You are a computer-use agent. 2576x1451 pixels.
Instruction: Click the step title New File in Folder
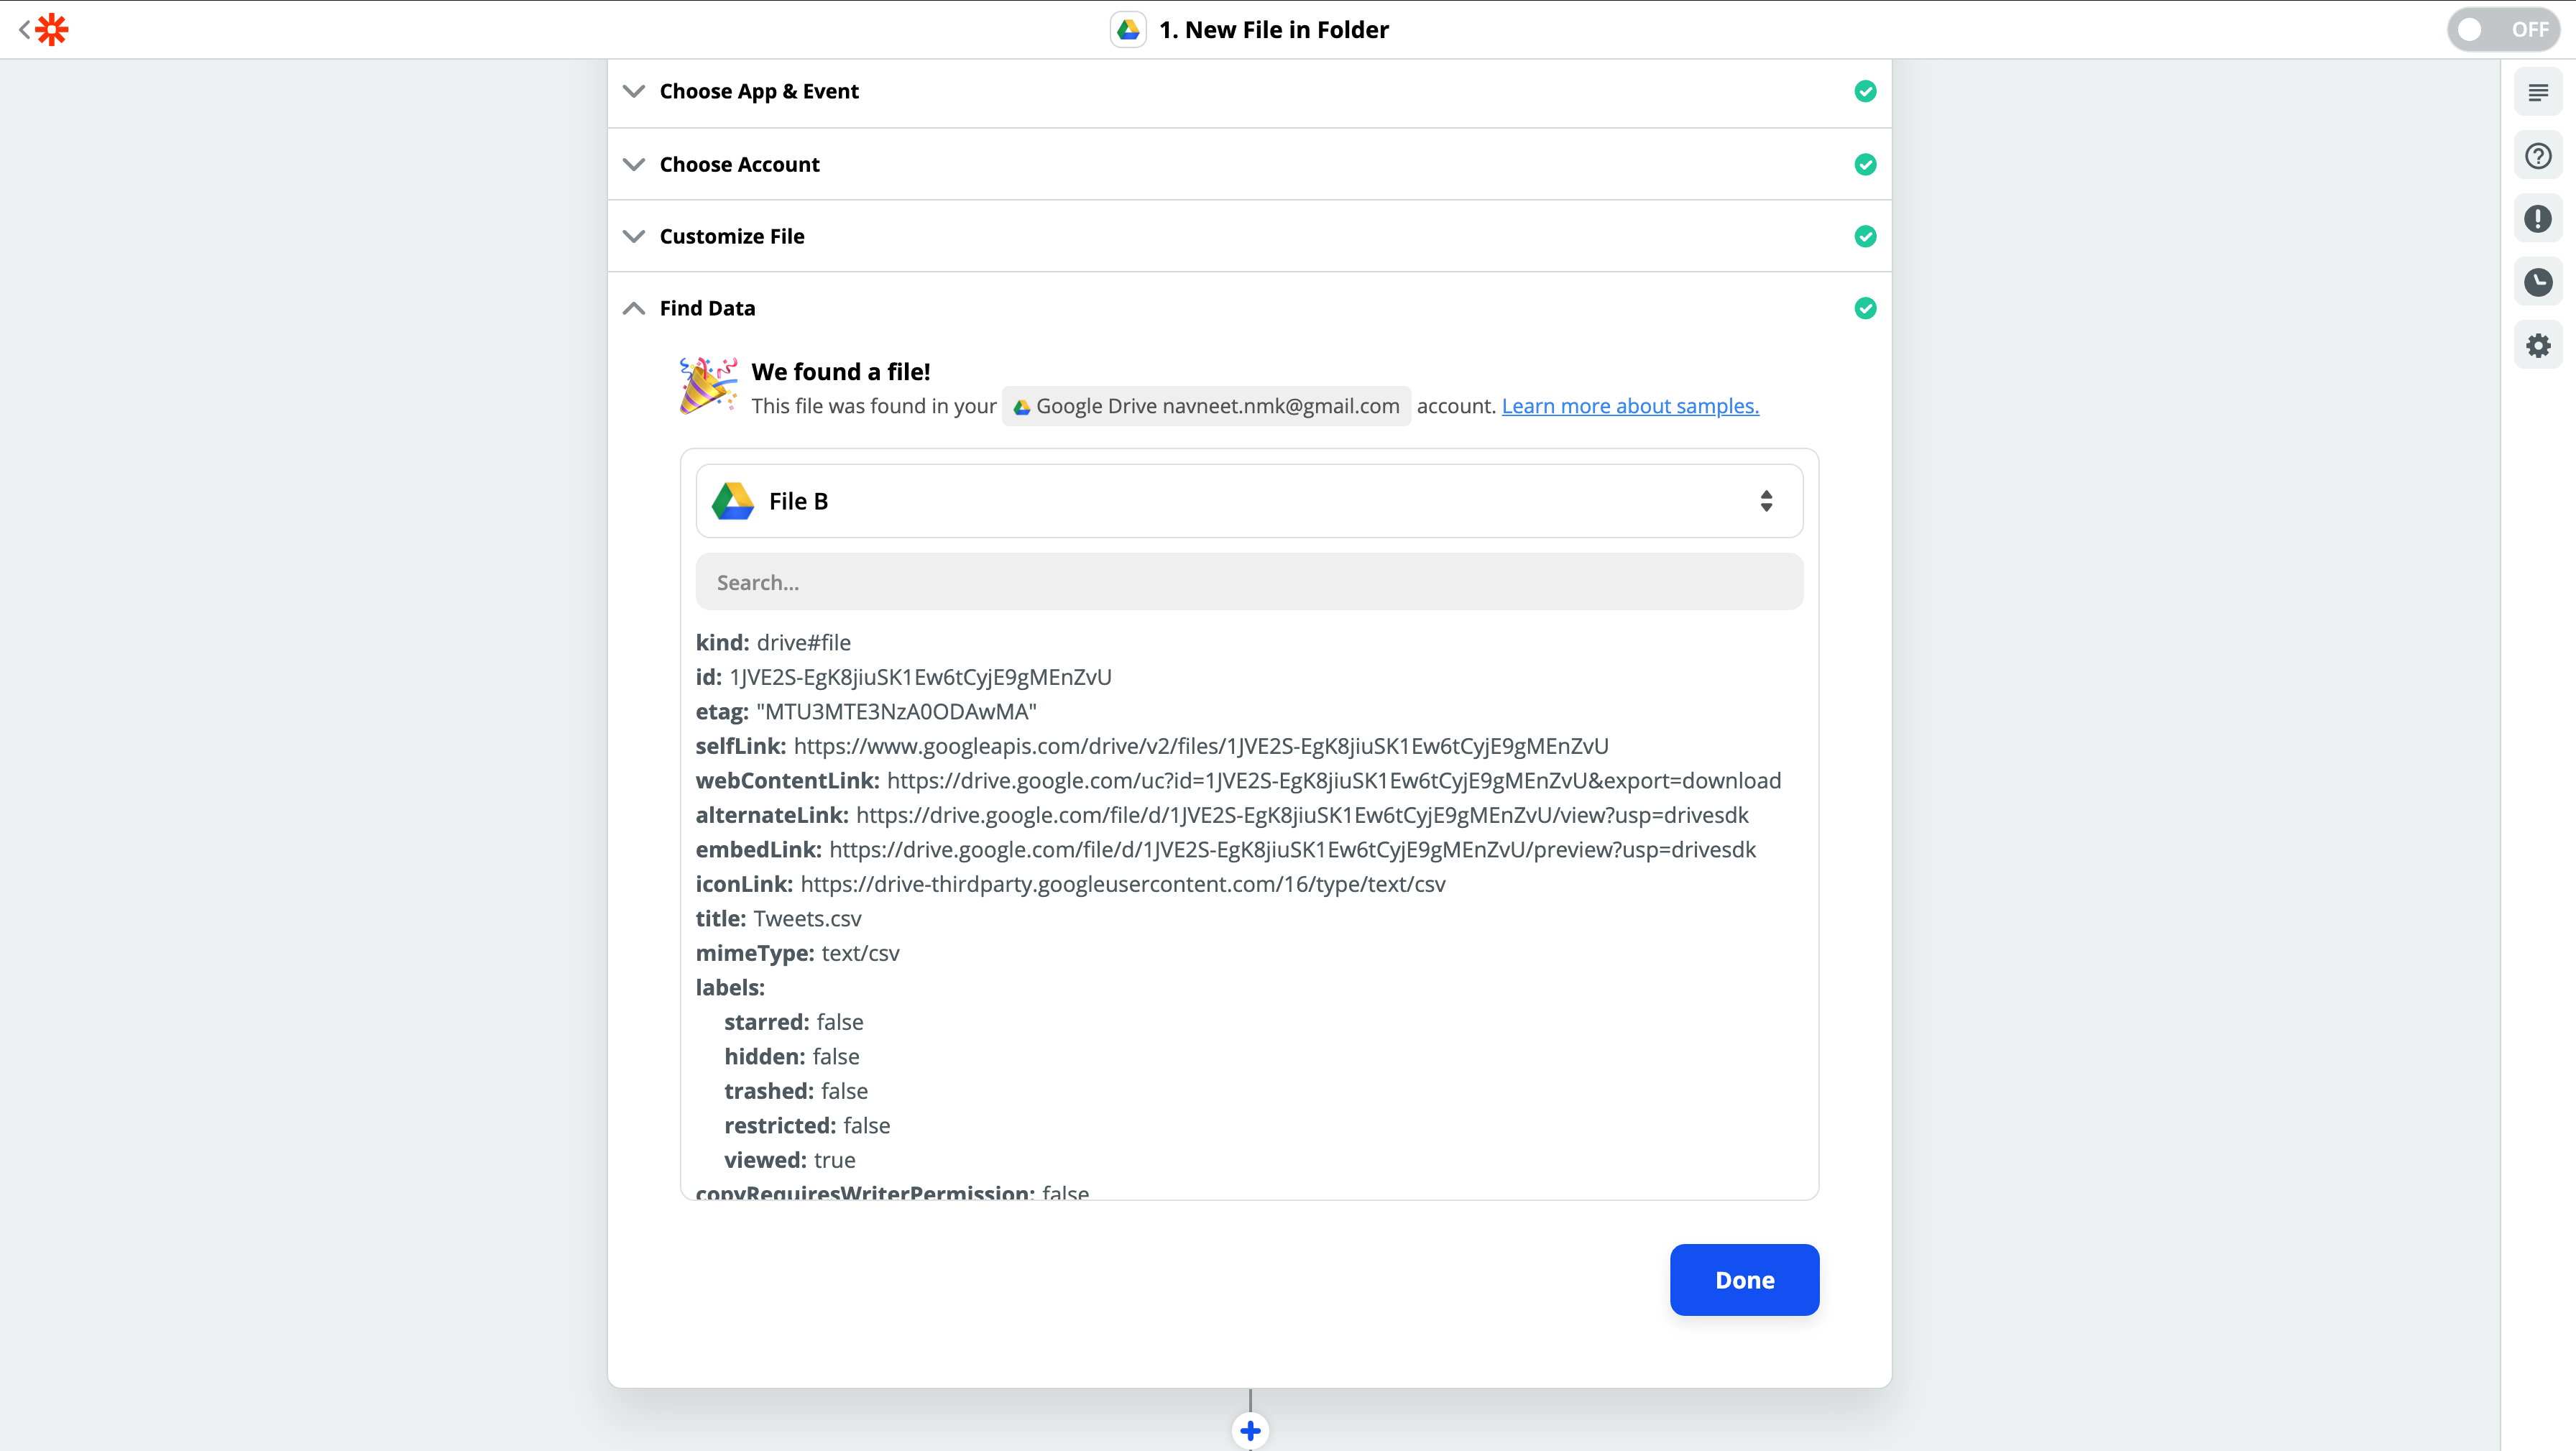[1273, 30]
